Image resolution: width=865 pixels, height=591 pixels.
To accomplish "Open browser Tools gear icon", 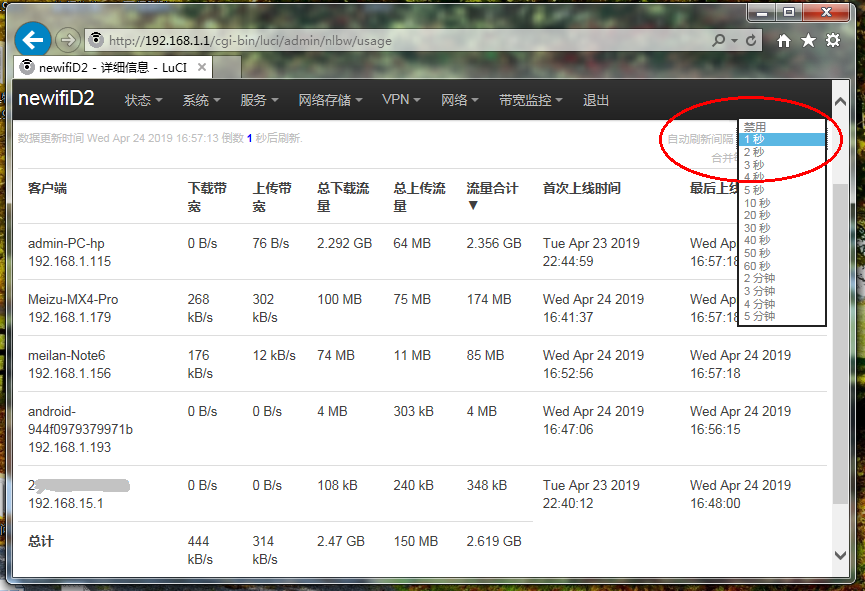I will pyautogui.click(x=833, y=41).
